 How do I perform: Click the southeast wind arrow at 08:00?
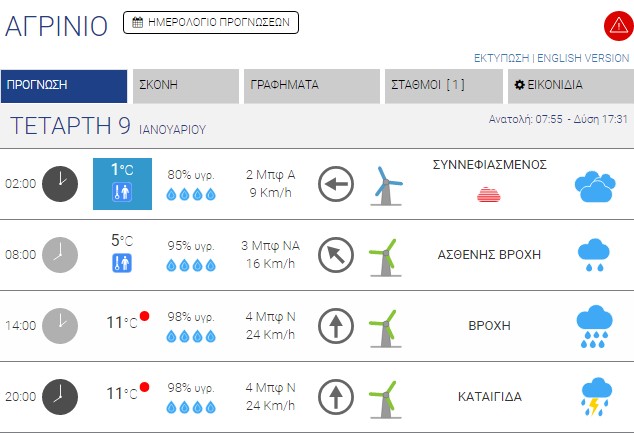click(336, 255)
